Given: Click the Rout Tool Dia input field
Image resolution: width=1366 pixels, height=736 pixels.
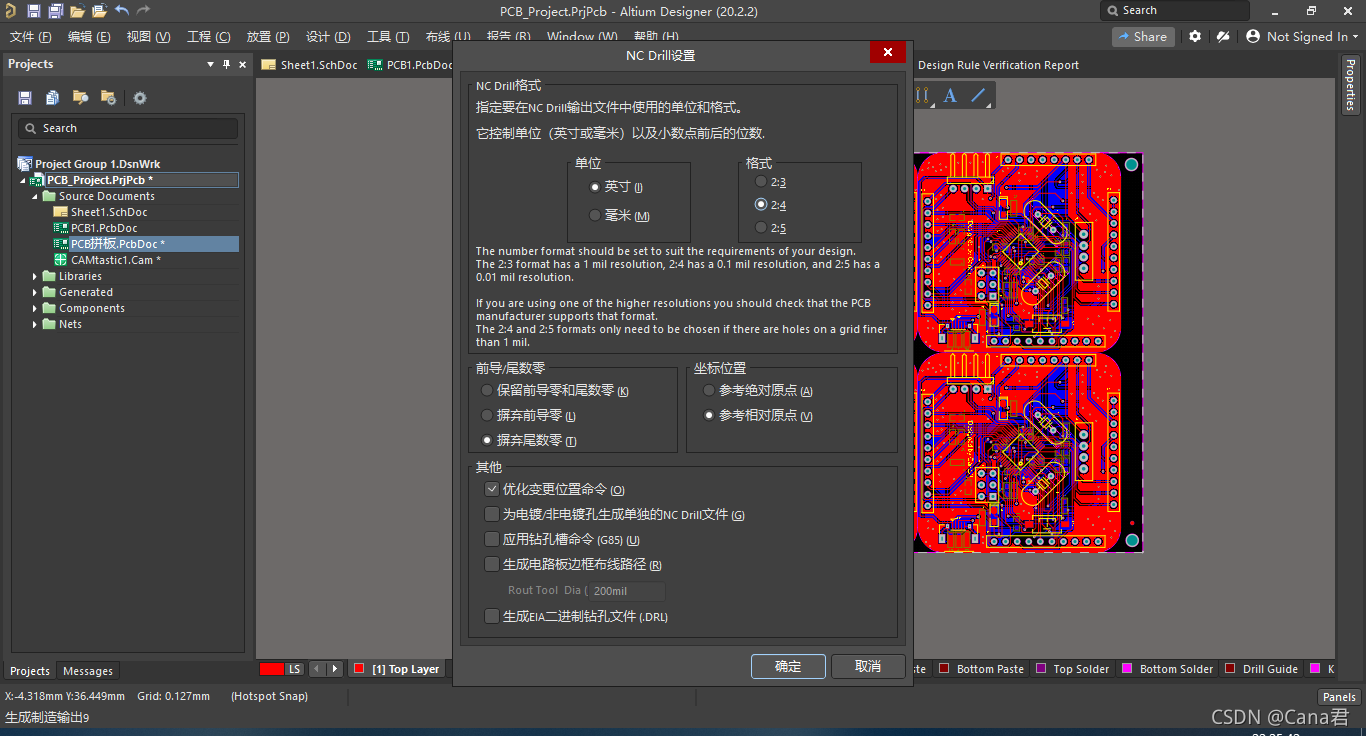Looking at the screenshot, I should [x=625, y=591].
